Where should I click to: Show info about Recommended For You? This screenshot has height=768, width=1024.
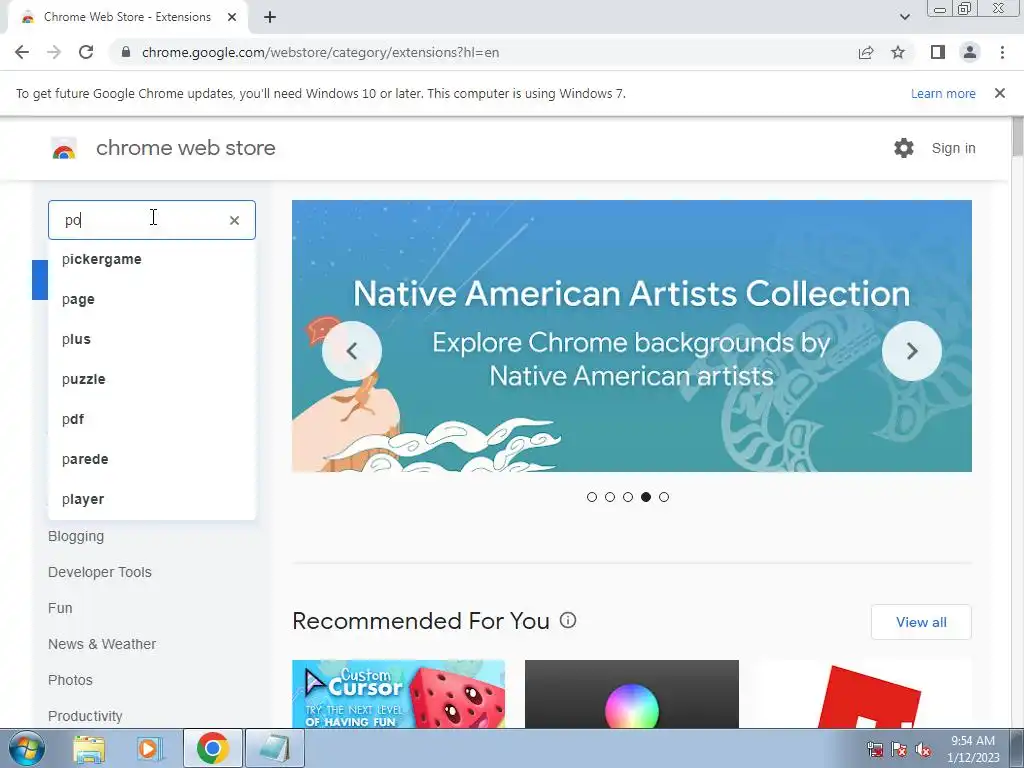tap(568, 620)
